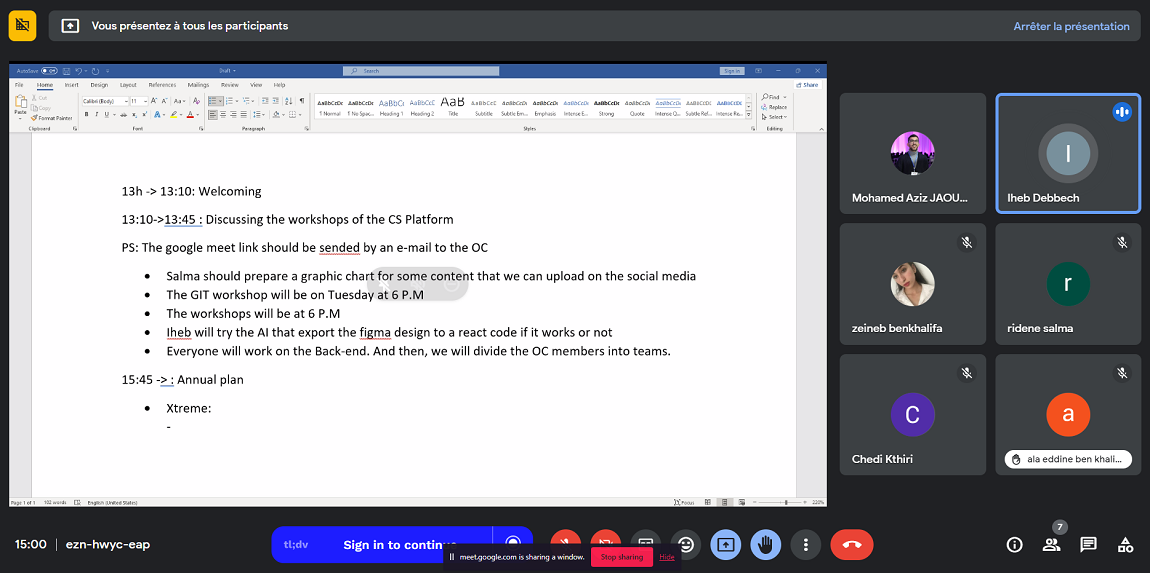Click the Decrease Indent icon
This screenshot has height=573, width=1150.
(265, 101)
